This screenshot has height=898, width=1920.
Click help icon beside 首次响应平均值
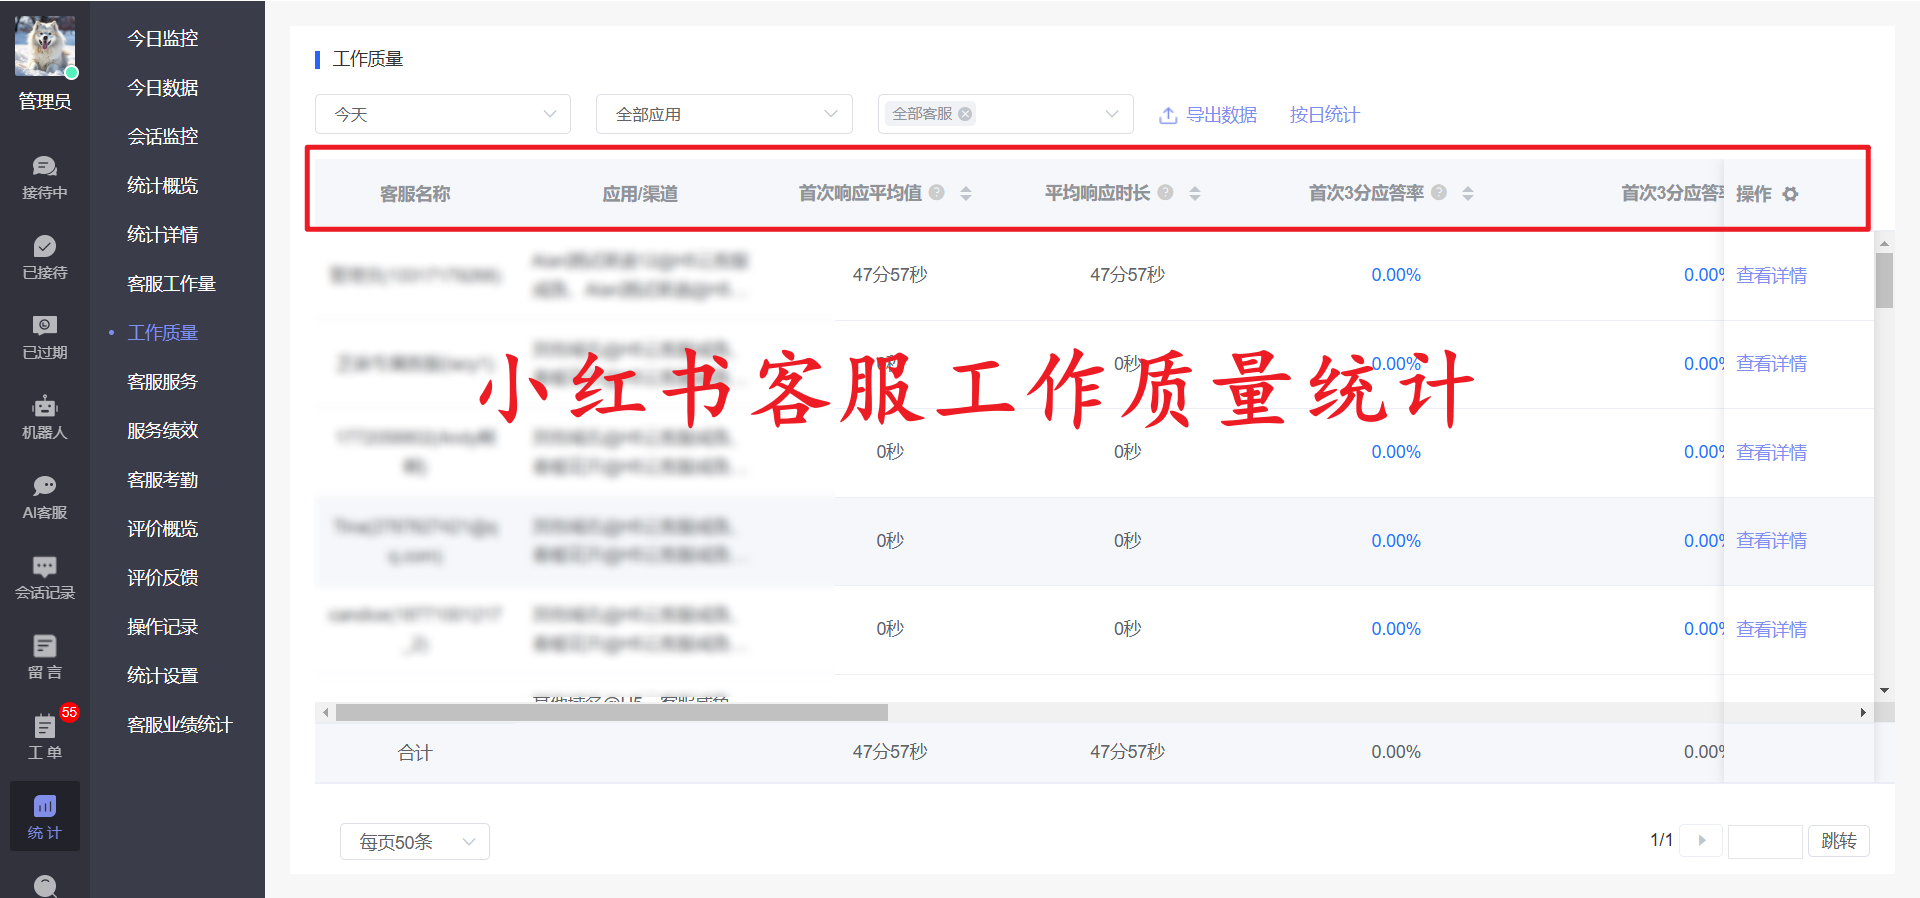tap(937, 193)
